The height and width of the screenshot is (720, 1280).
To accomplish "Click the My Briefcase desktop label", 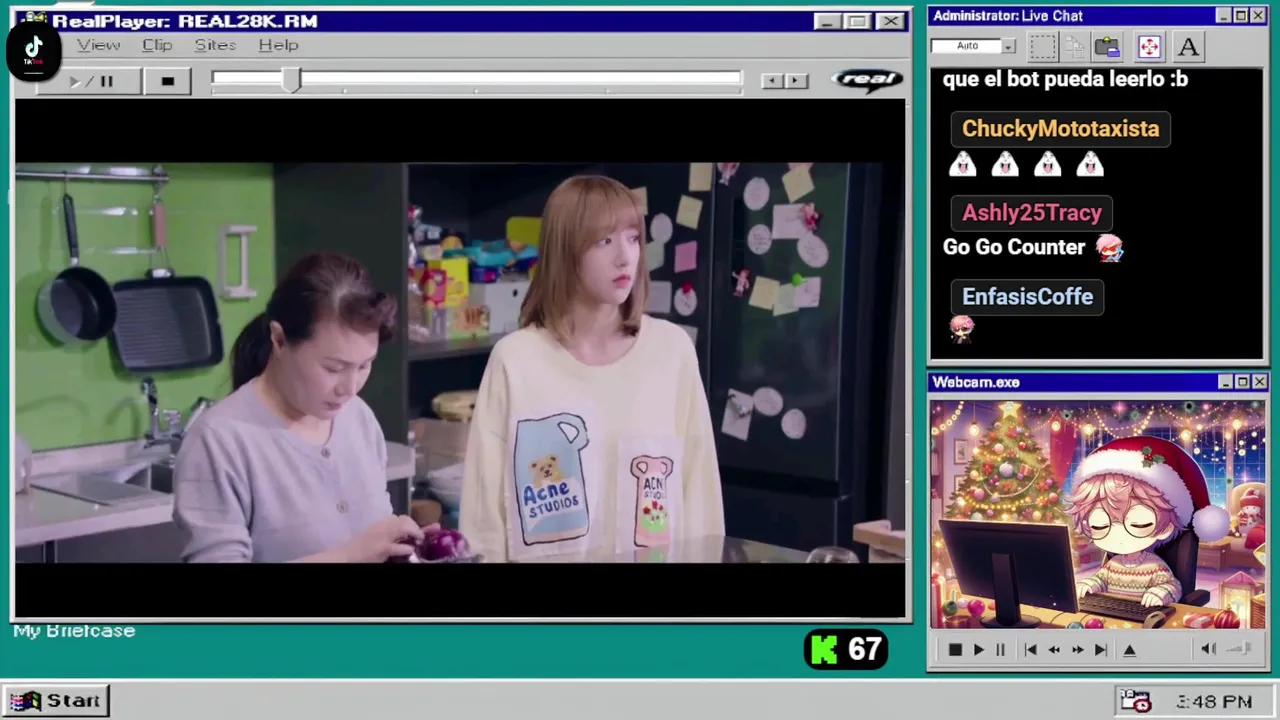I will click(74, 631).
